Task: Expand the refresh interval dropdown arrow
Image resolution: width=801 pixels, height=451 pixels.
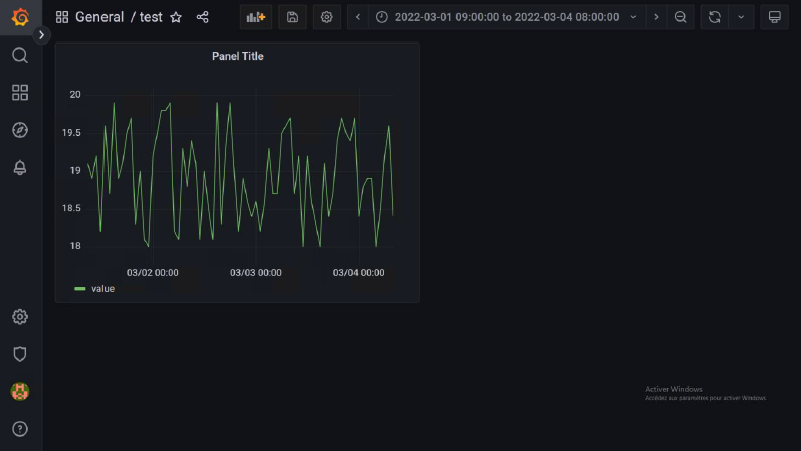Action: pos(741,17)
